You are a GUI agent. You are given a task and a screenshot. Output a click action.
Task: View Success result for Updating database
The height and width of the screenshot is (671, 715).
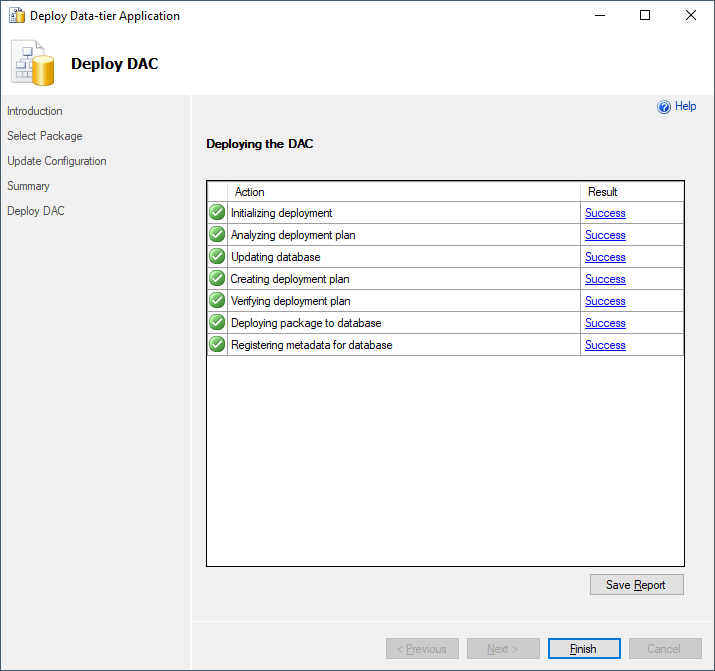pyautogui.click(x=605, y=257)
